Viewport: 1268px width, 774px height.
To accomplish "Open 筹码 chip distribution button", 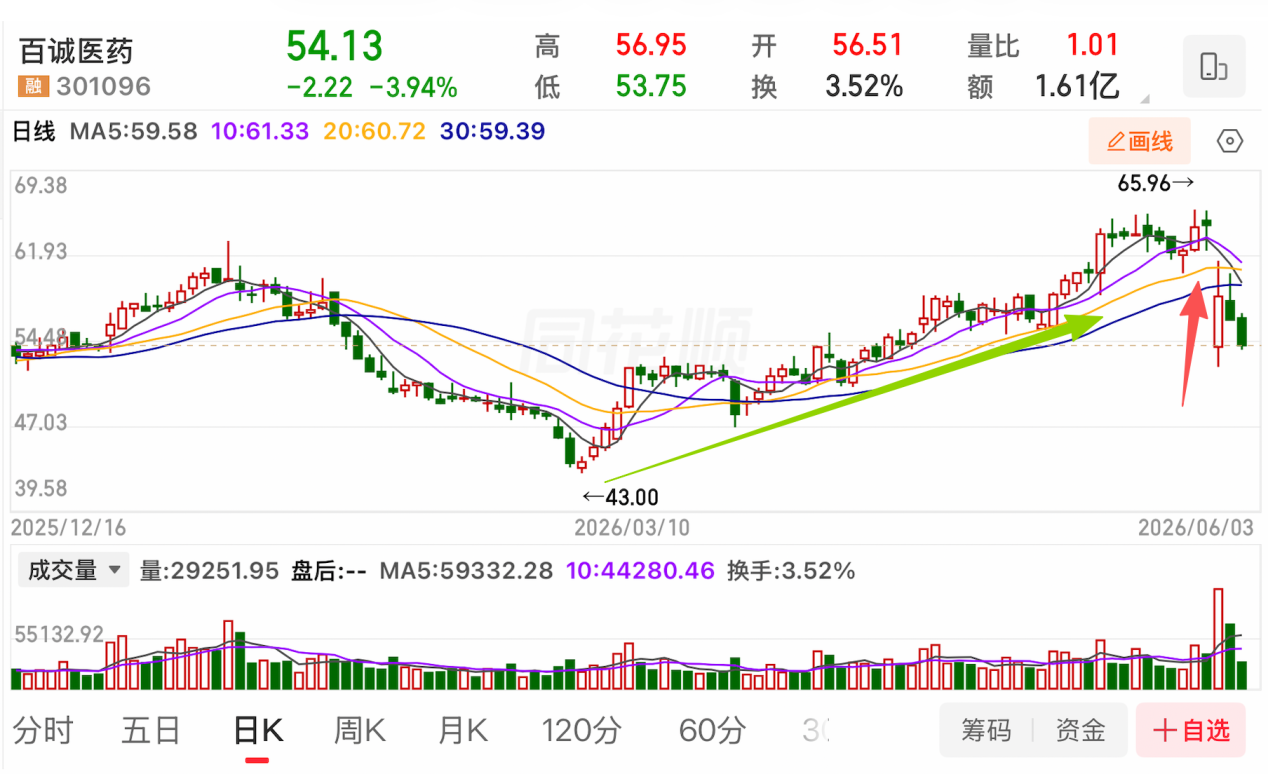I will [x=986, y=730].
